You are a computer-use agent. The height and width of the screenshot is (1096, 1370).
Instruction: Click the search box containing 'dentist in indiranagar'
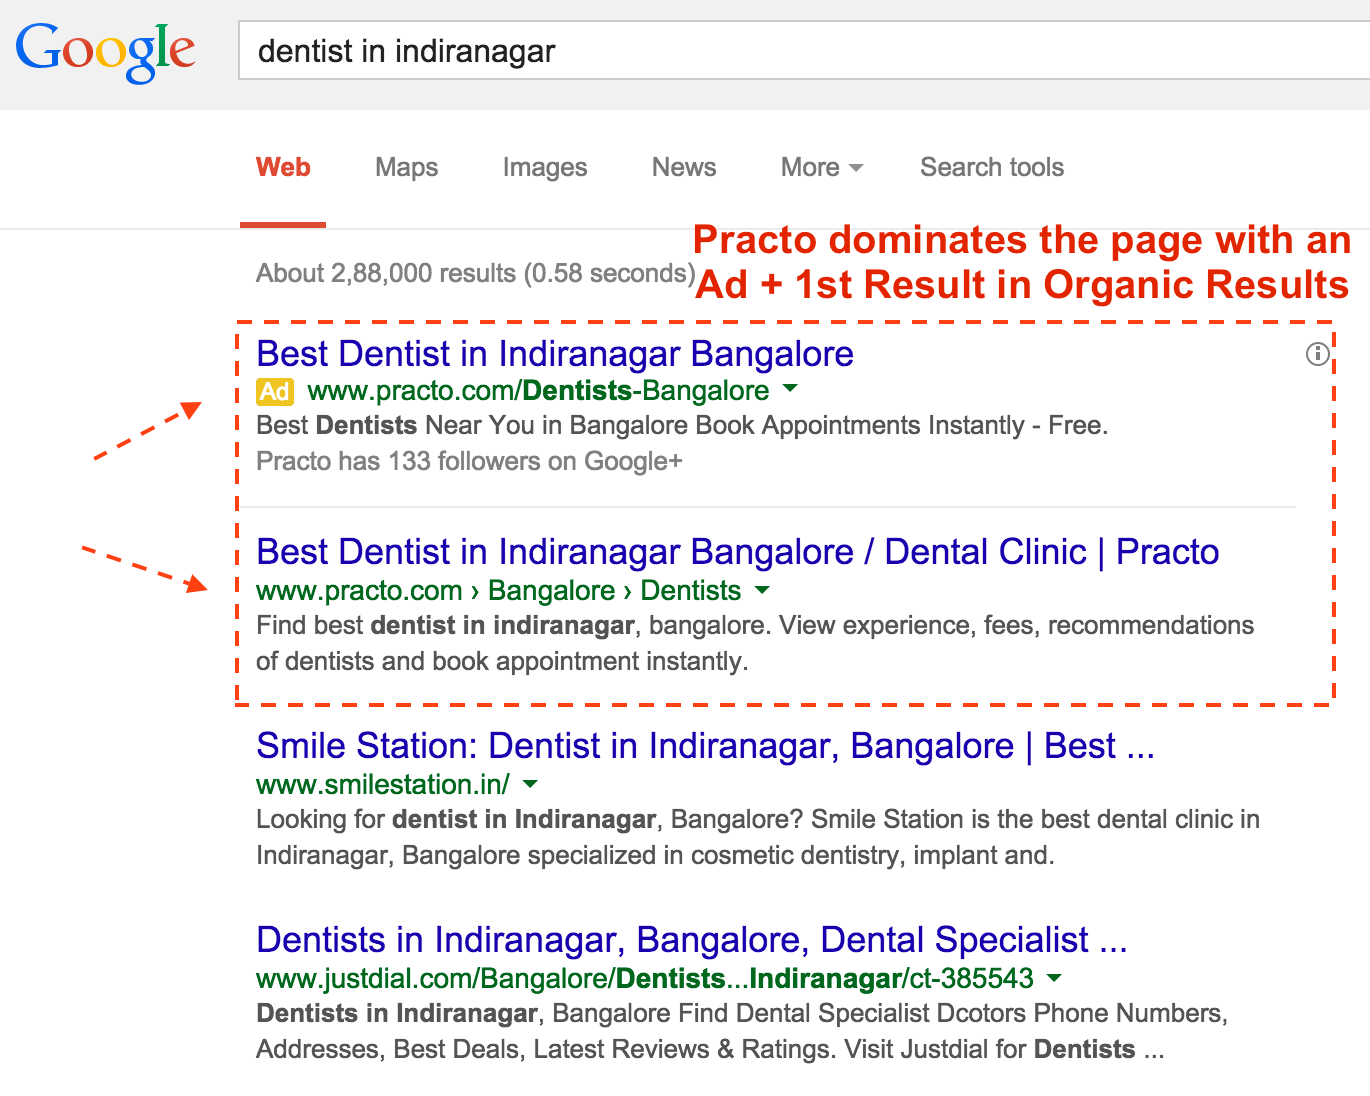[804, 50]
